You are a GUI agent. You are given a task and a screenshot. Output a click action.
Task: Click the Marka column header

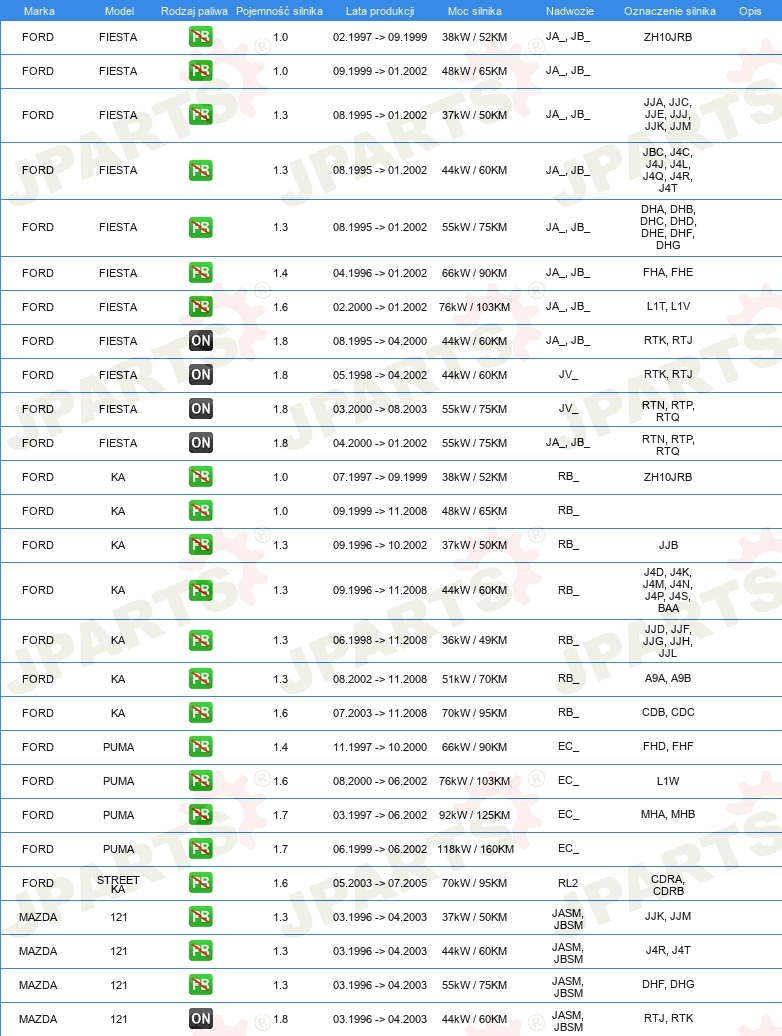pos(39,11)
